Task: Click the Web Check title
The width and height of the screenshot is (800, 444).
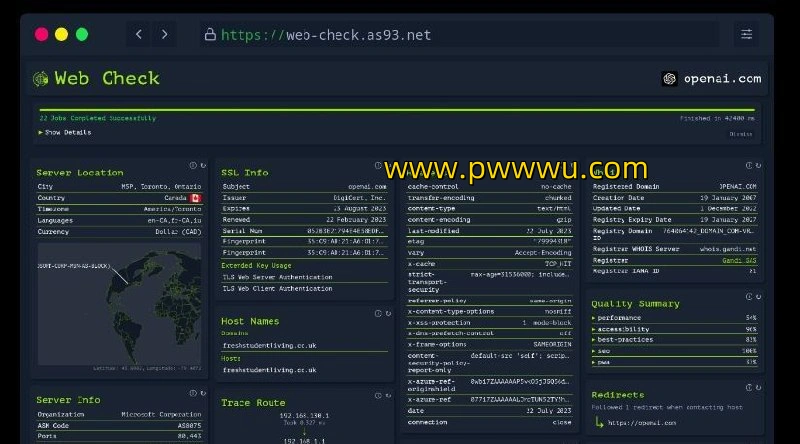Action: point(107,79)
